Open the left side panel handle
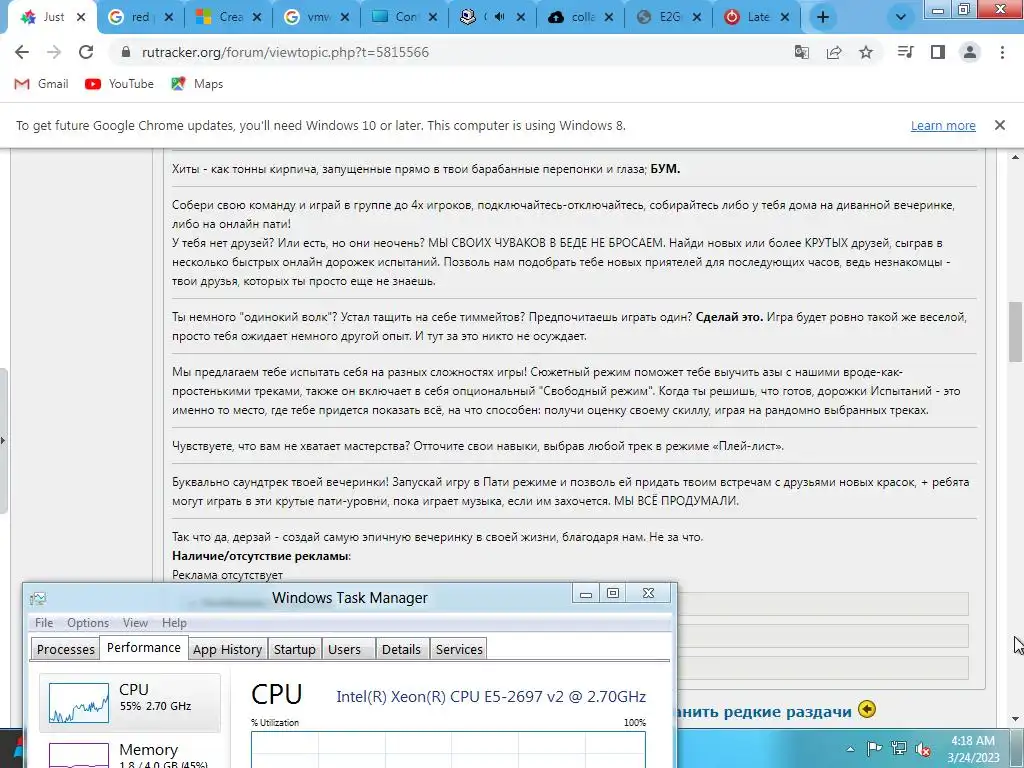The image size is (1024, 768). coord(3,441)
